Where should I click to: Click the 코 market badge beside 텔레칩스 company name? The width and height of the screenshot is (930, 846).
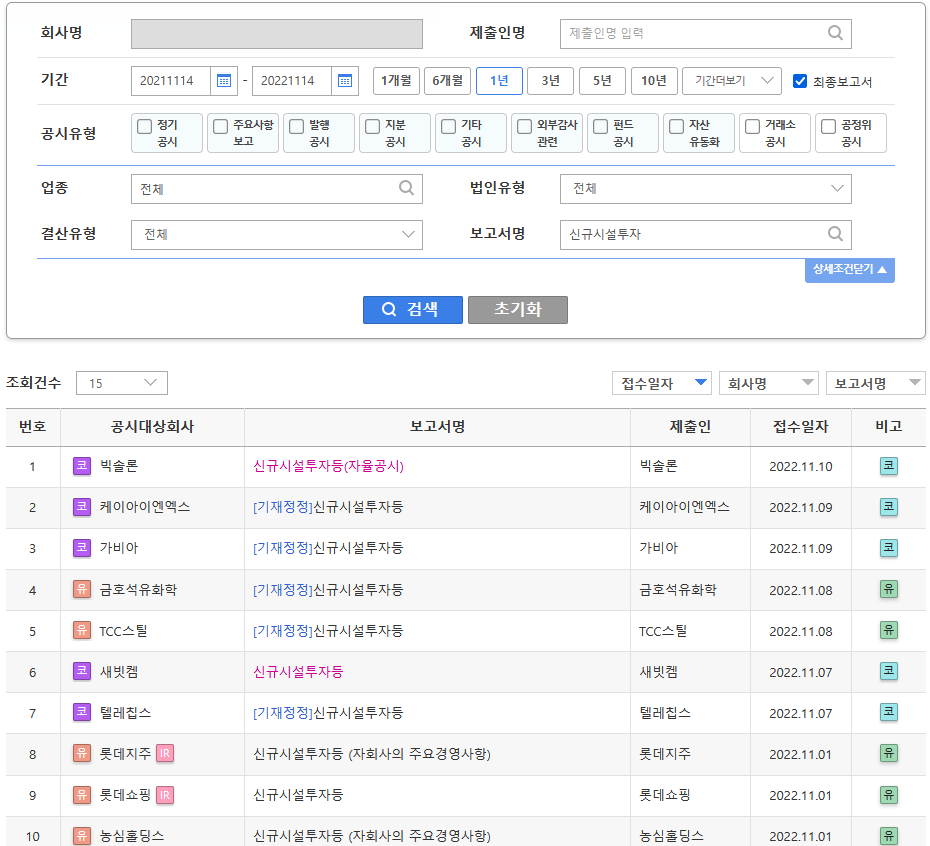click(82, 712)
